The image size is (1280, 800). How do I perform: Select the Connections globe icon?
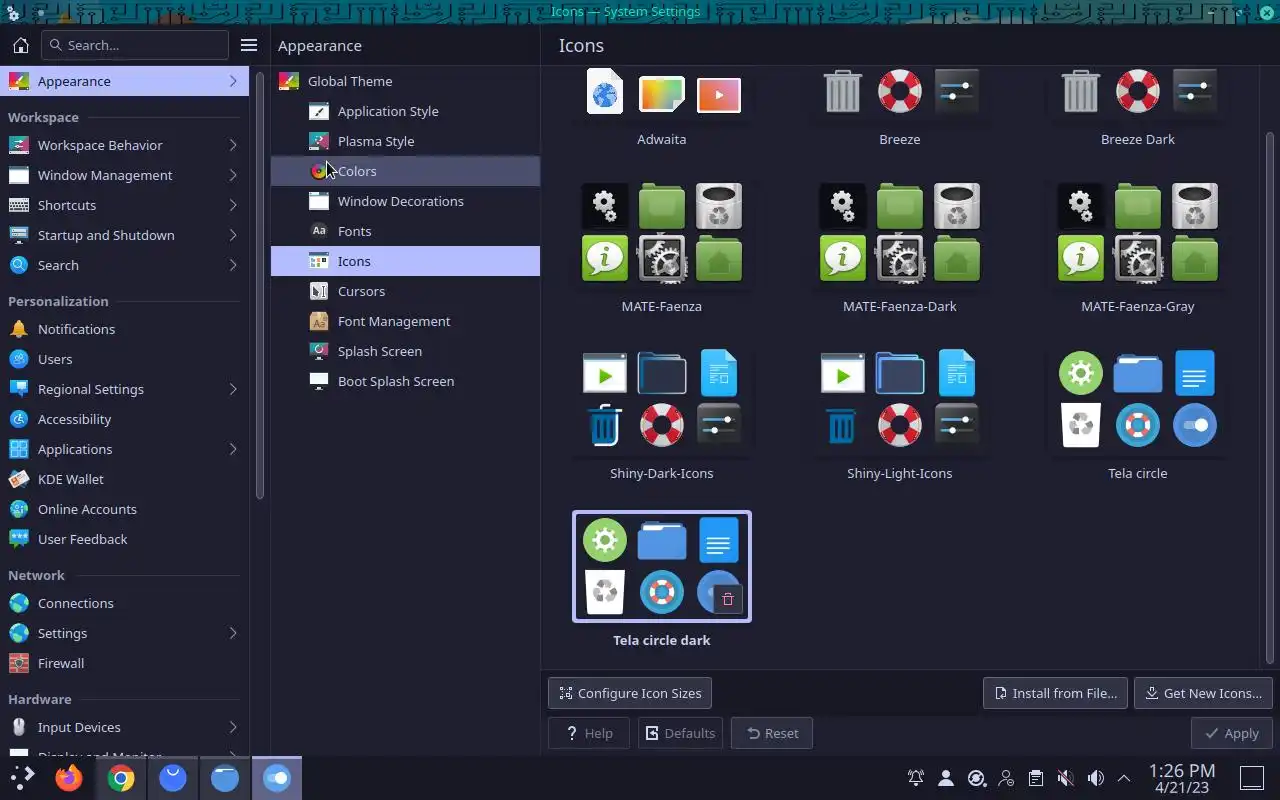tap(18, 603)
